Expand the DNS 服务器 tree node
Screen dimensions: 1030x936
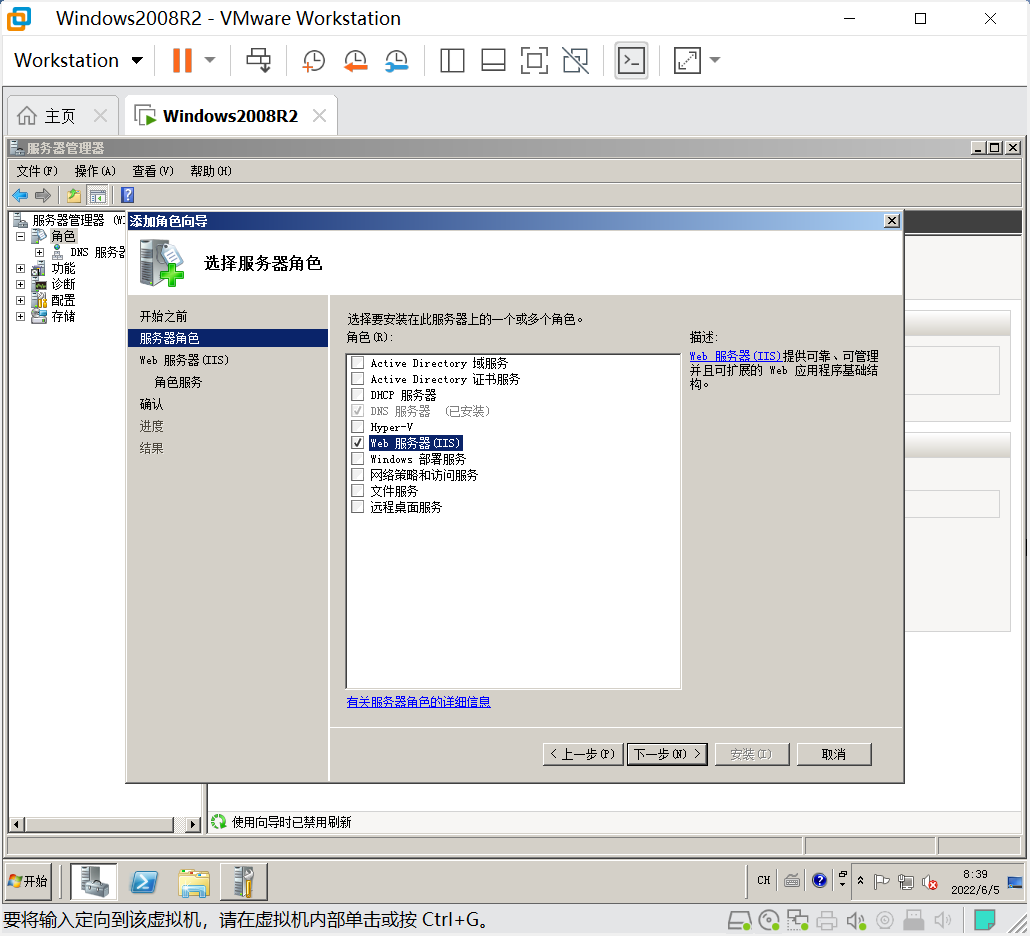pyautogui.click(x=39, y=252)
